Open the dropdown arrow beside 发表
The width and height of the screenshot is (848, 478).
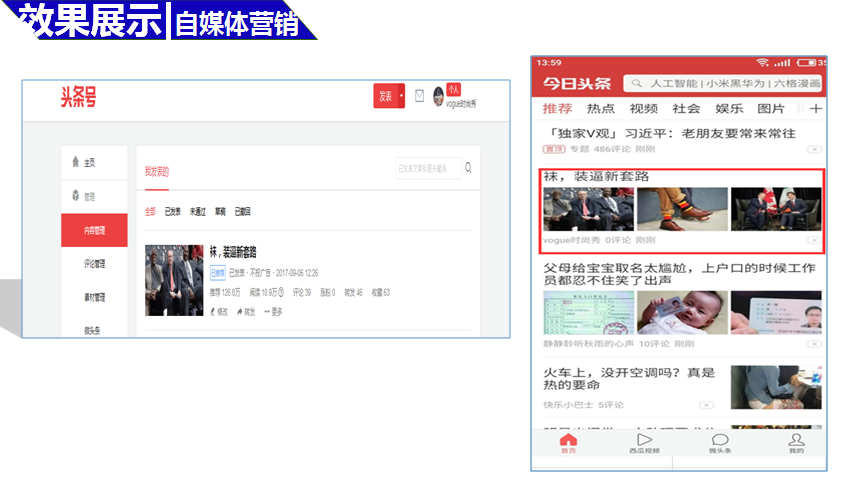tap(401, 96)
